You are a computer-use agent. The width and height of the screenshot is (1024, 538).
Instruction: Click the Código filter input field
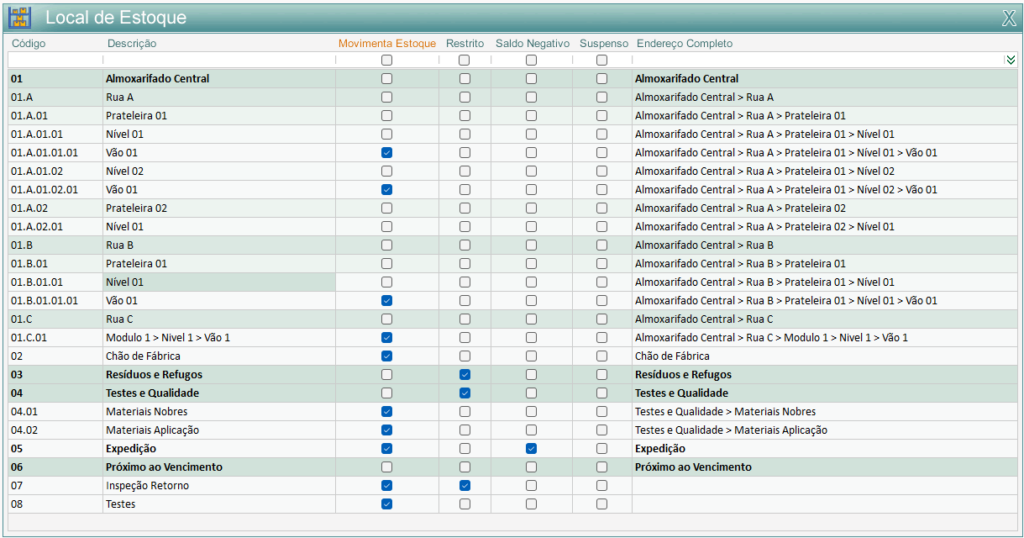click(x=55, y=60)
